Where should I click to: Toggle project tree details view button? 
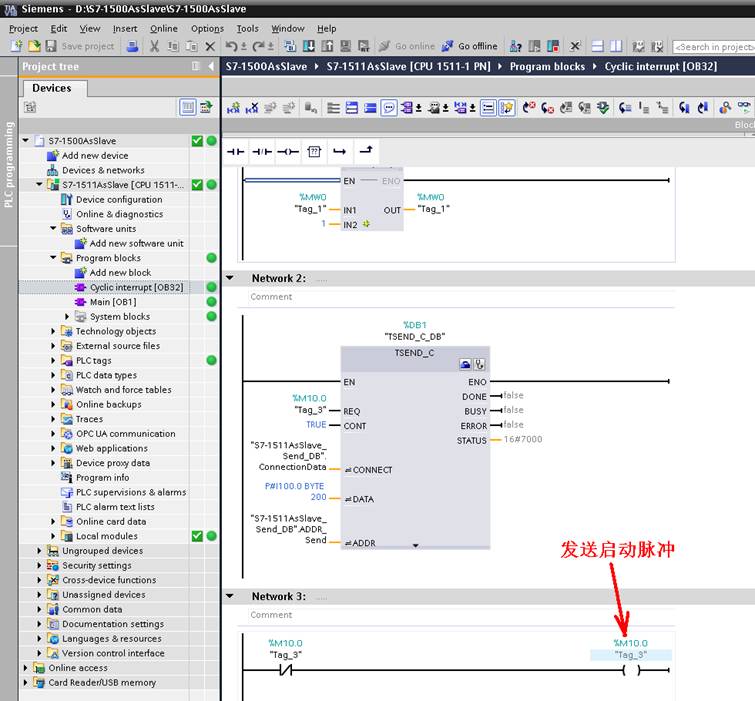click(188, 107)
